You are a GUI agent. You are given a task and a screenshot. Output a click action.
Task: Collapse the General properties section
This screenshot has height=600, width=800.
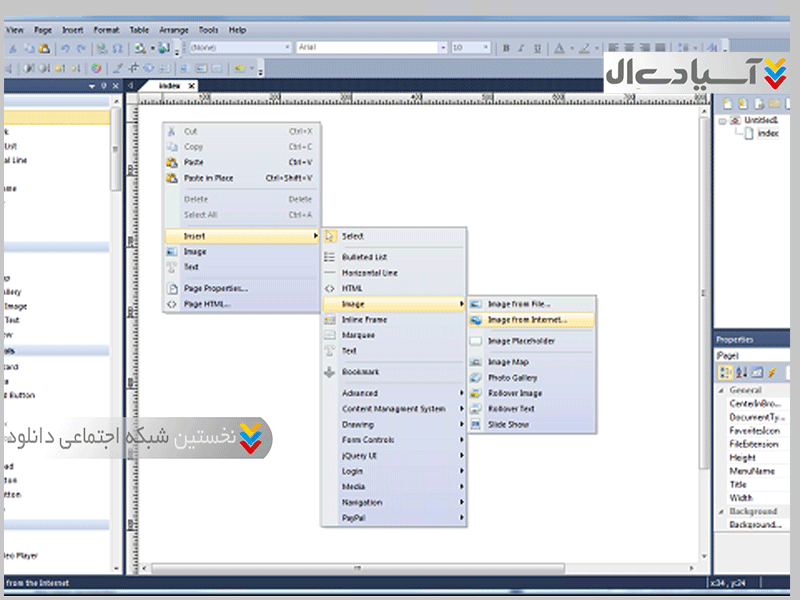coord(721,390)
